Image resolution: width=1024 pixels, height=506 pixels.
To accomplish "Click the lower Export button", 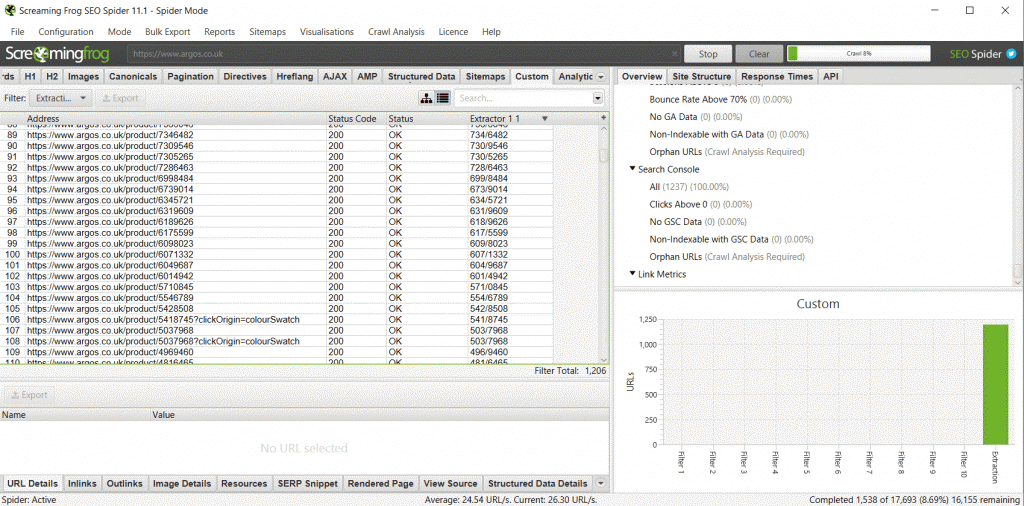I will [x=30, y=395].
